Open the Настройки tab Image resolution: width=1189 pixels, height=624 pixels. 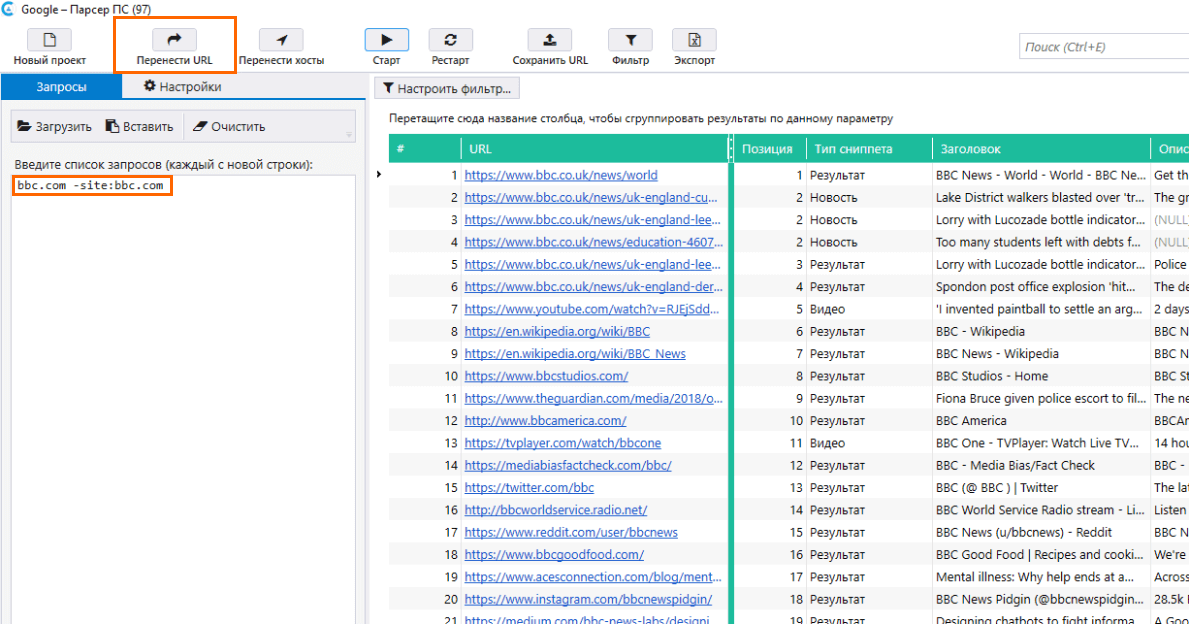183,86
